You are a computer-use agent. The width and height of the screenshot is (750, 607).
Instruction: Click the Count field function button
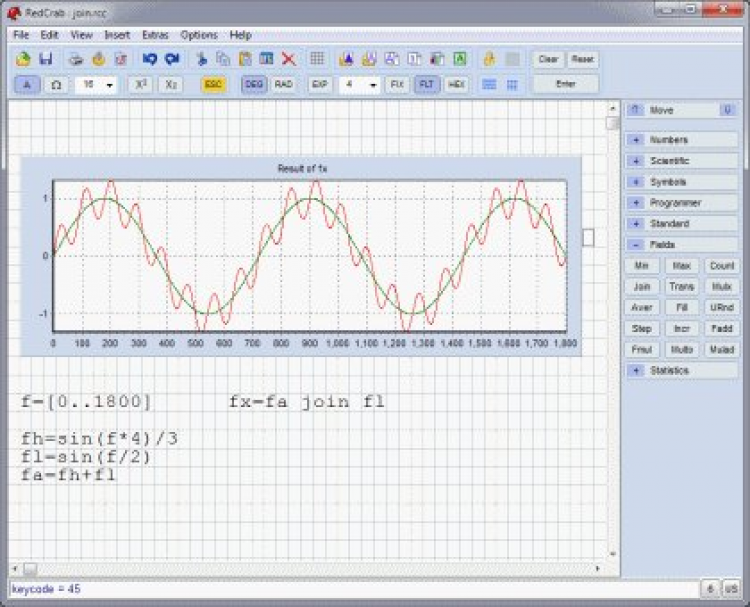click(722, 265)
